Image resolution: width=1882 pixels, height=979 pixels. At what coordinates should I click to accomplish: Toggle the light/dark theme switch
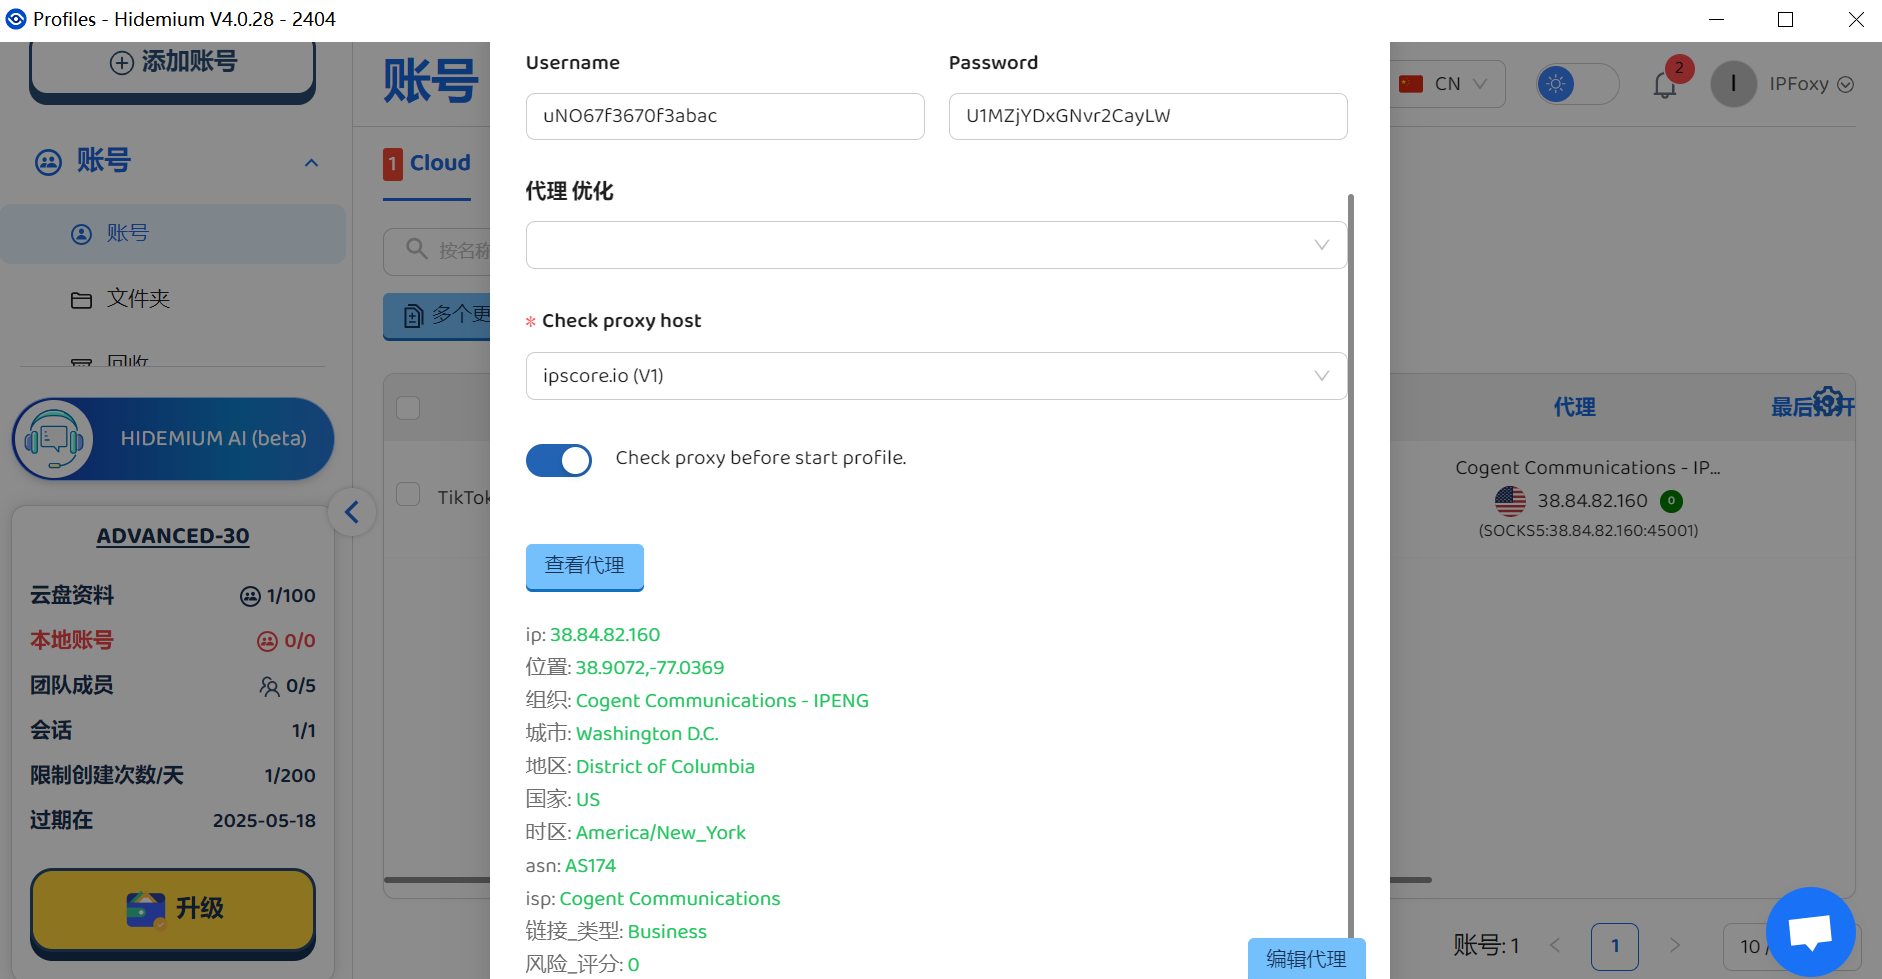click(x=1577, y=84)
